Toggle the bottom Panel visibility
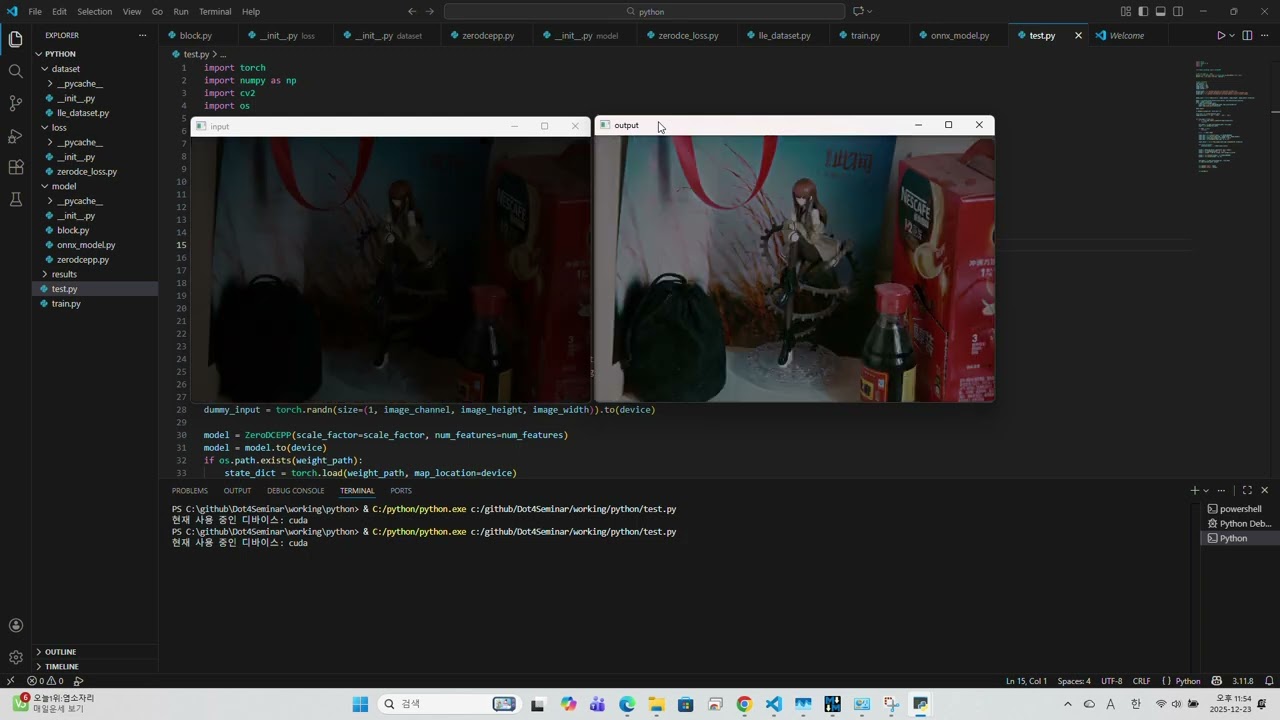Screen dimensions: 1280x720 pyautogui.click(x=1161, y=11)
